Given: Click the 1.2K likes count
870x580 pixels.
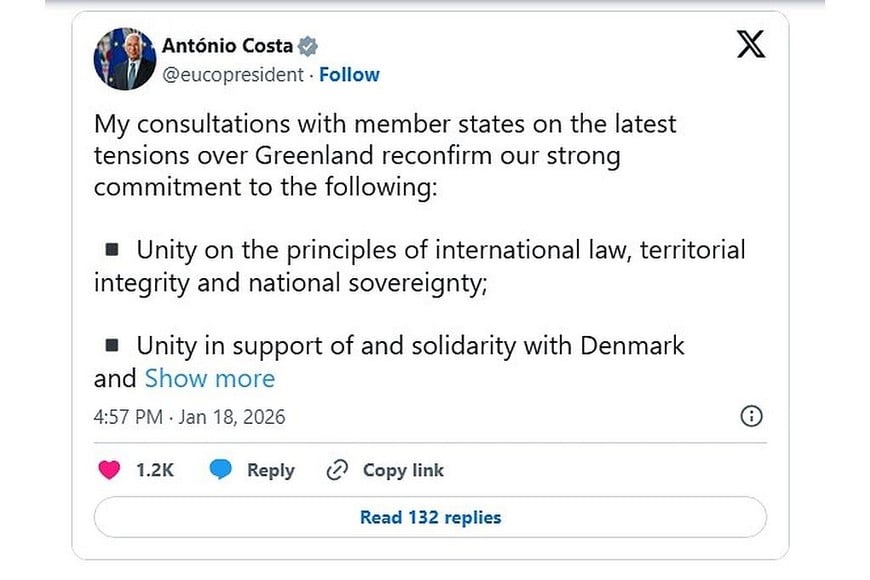Looking at the screenshot, I should pos(155,470).
